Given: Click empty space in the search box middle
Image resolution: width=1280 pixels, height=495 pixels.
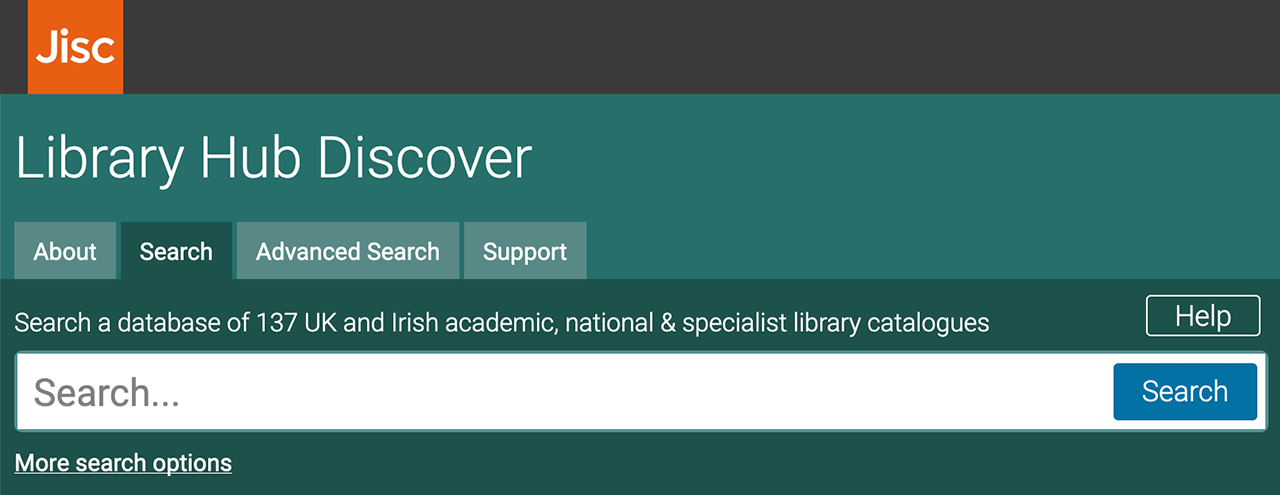Looking at the screenshot, I should tap(640, 392).
